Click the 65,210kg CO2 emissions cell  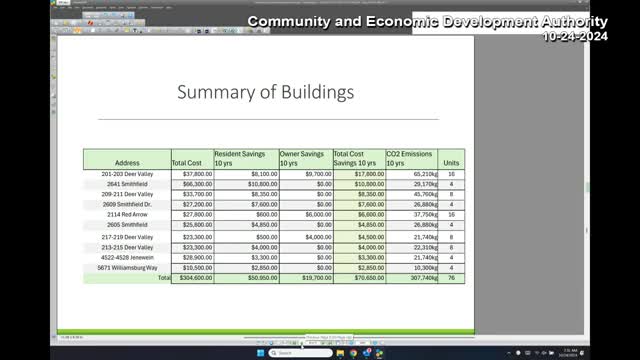point(412,174)
